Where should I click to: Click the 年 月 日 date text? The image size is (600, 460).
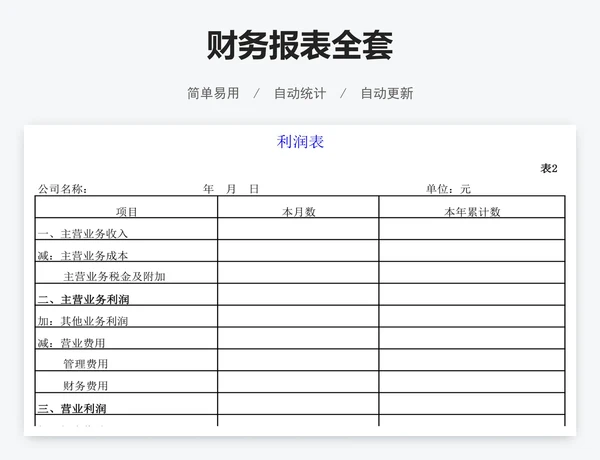coord(231,189)
